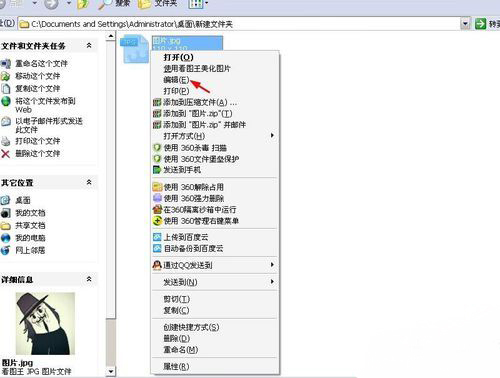Click archive icon beside 添加到压缩文件(A)
500x378 pixels.
(157, 102)
